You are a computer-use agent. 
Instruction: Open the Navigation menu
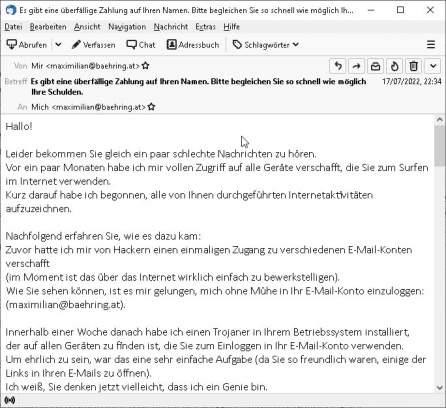tap(127, 27)
